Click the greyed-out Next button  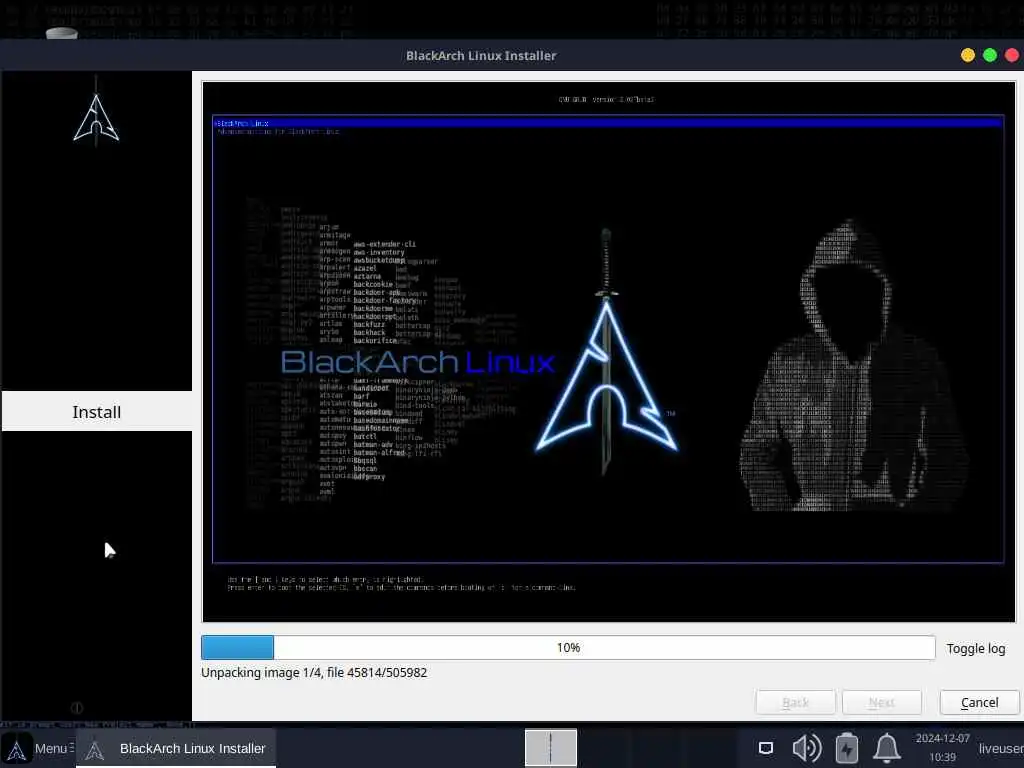click(882, 703)
